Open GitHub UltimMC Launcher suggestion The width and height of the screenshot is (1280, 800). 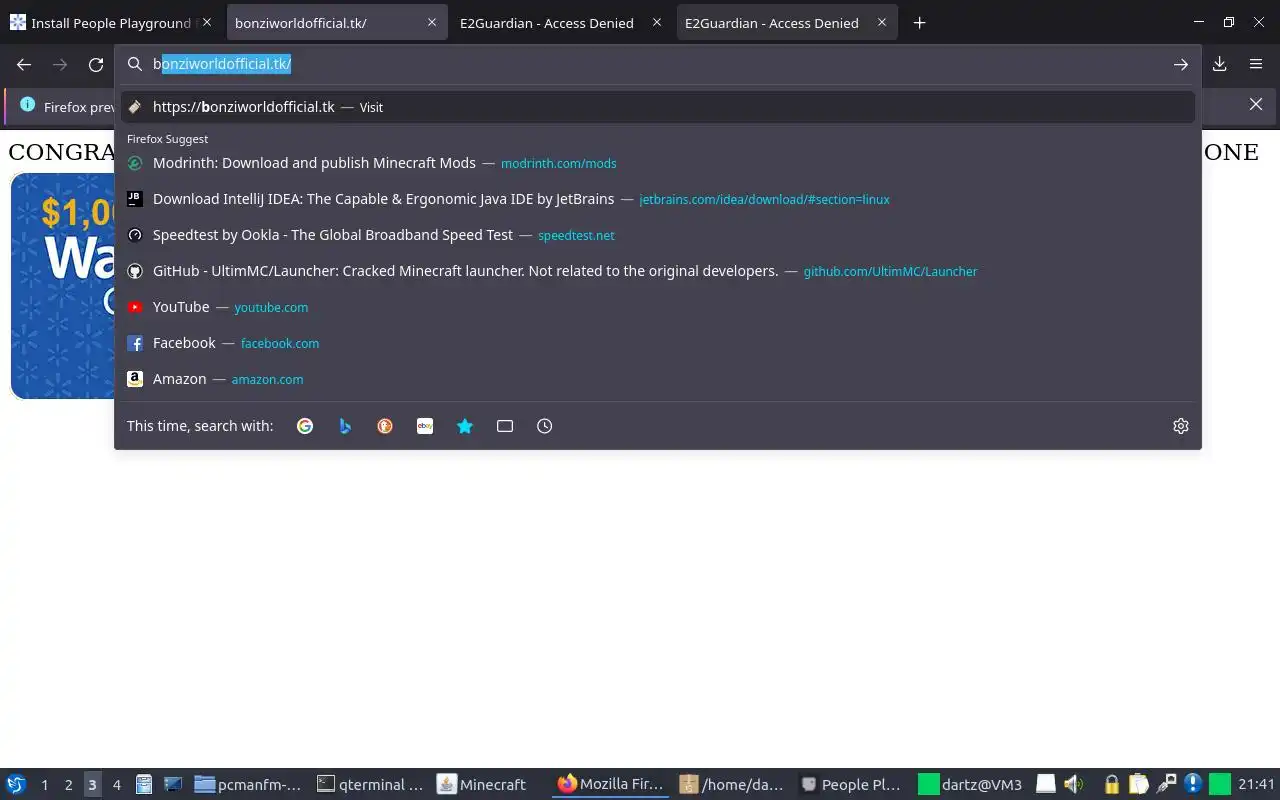point(658,271)
